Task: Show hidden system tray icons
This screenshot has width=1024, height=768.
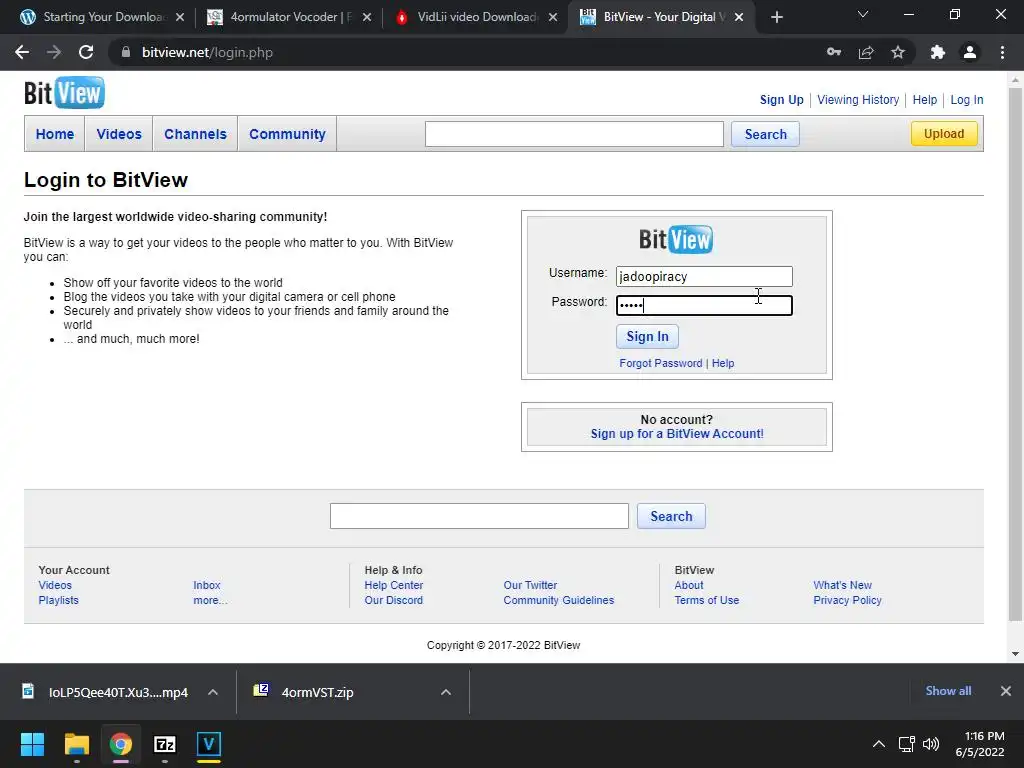Action: tap(879, 744)
